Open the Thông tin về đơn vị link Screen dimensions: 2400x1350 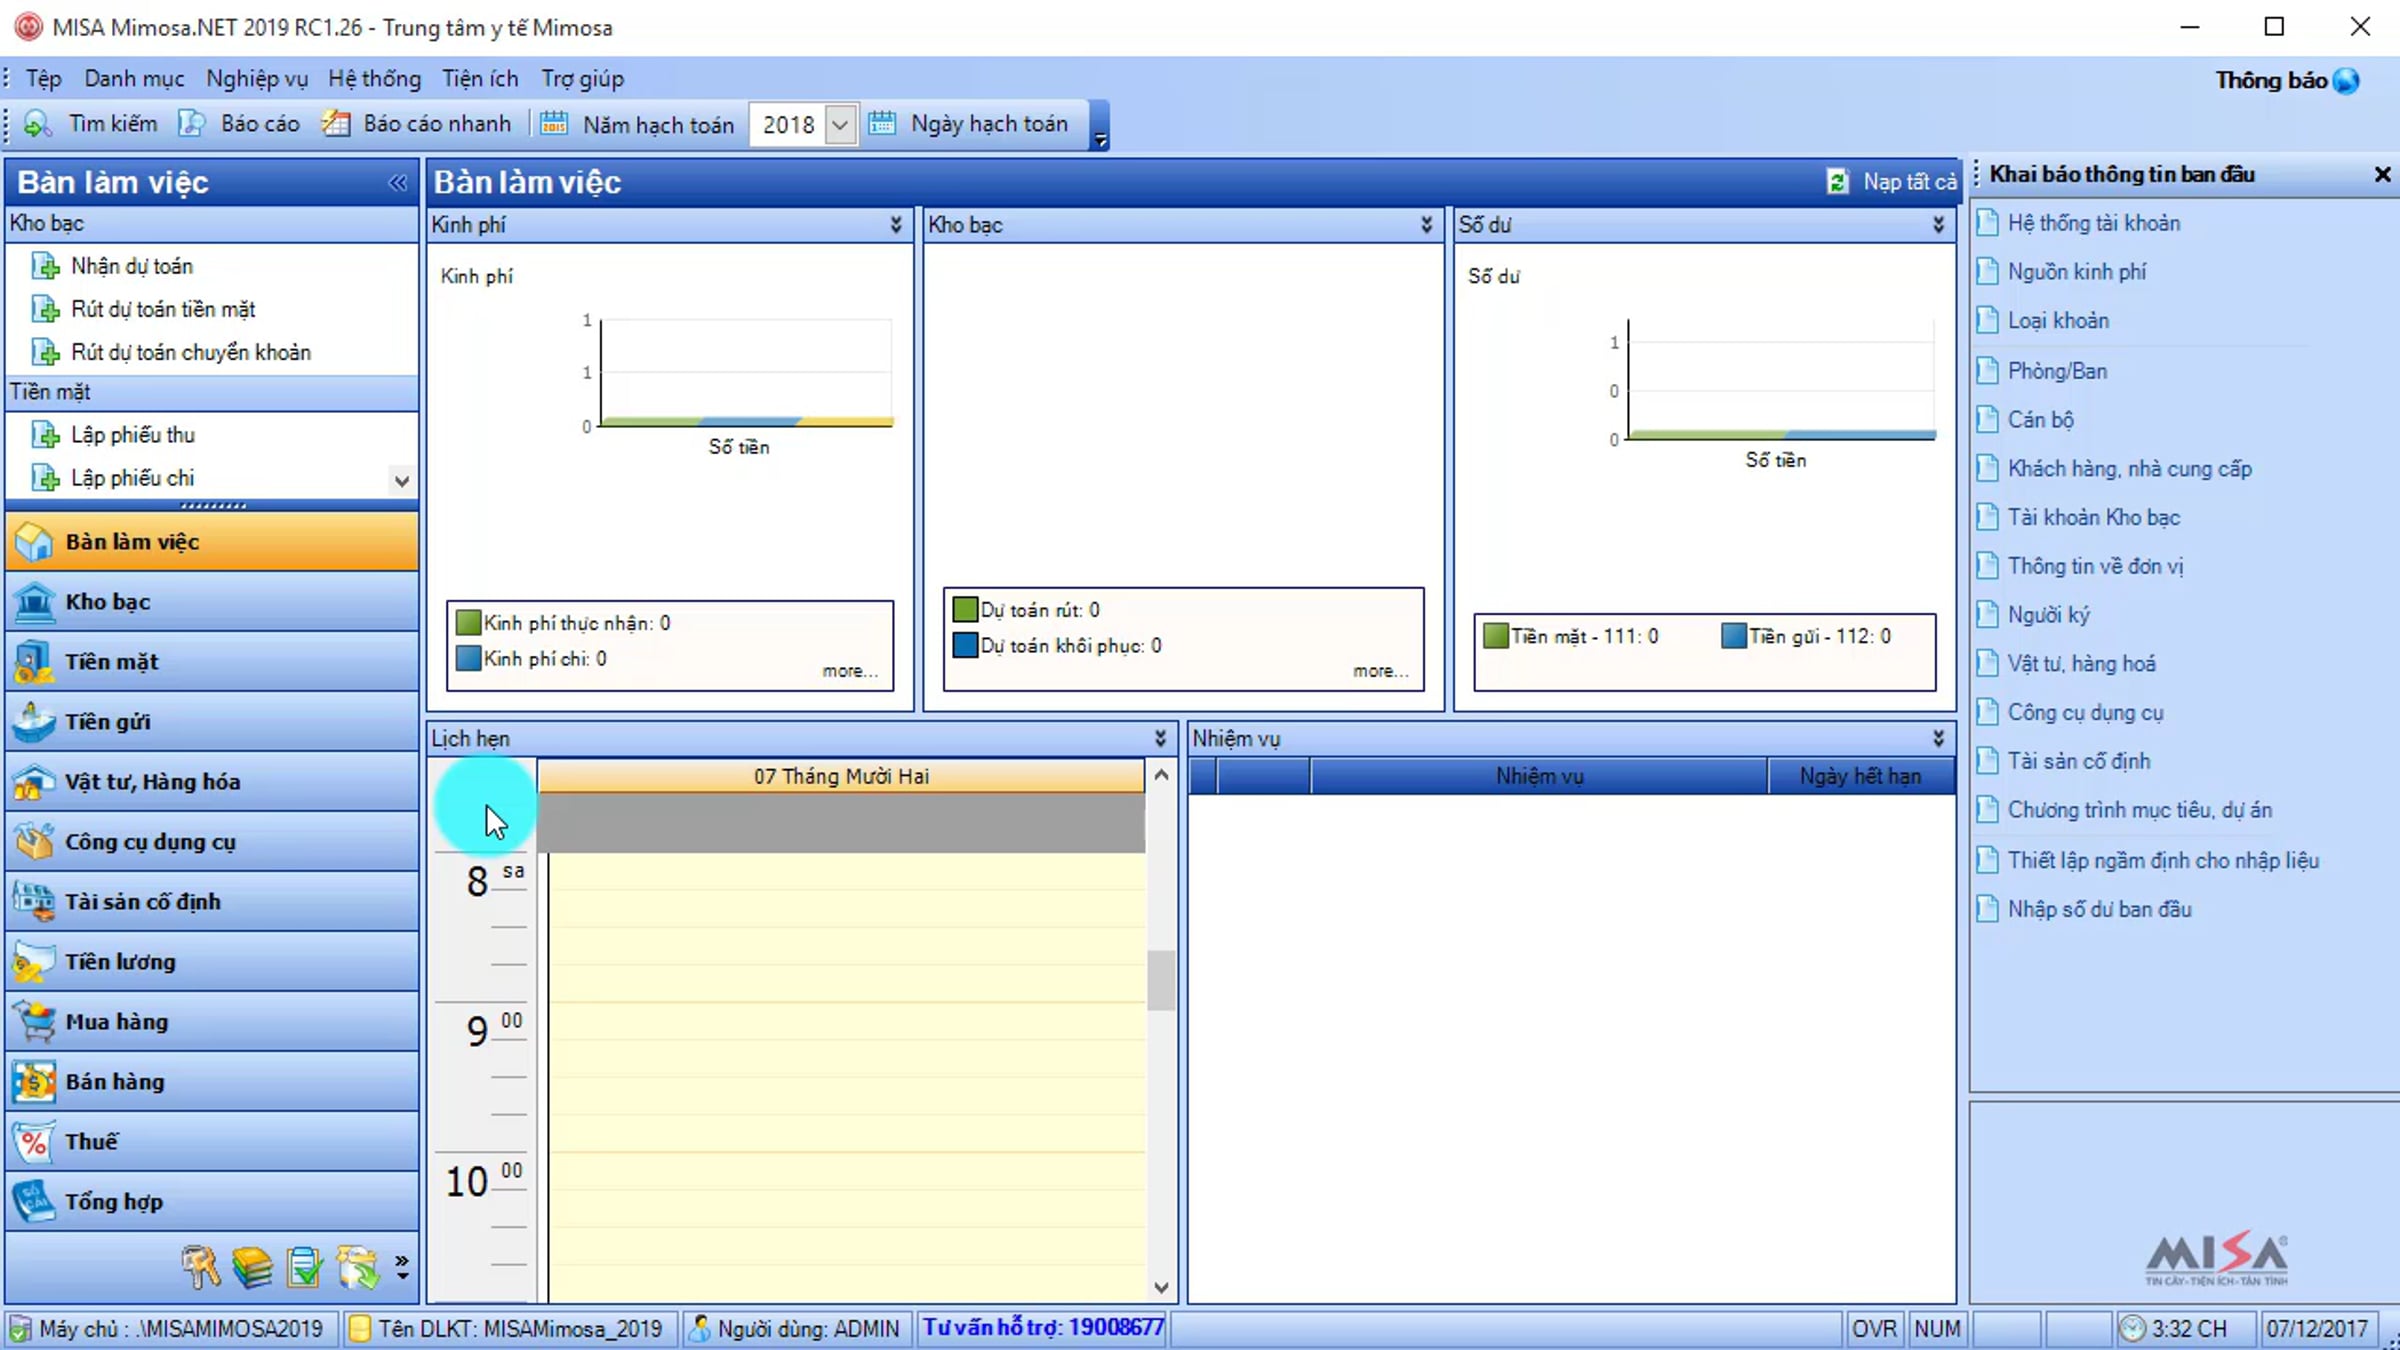point(2096,566)
